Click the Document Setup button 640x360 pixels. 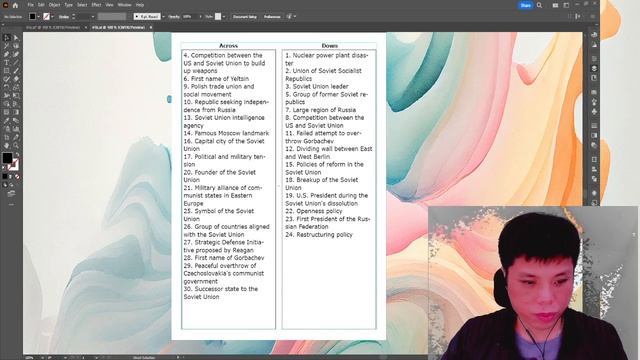tap(245, 17)
